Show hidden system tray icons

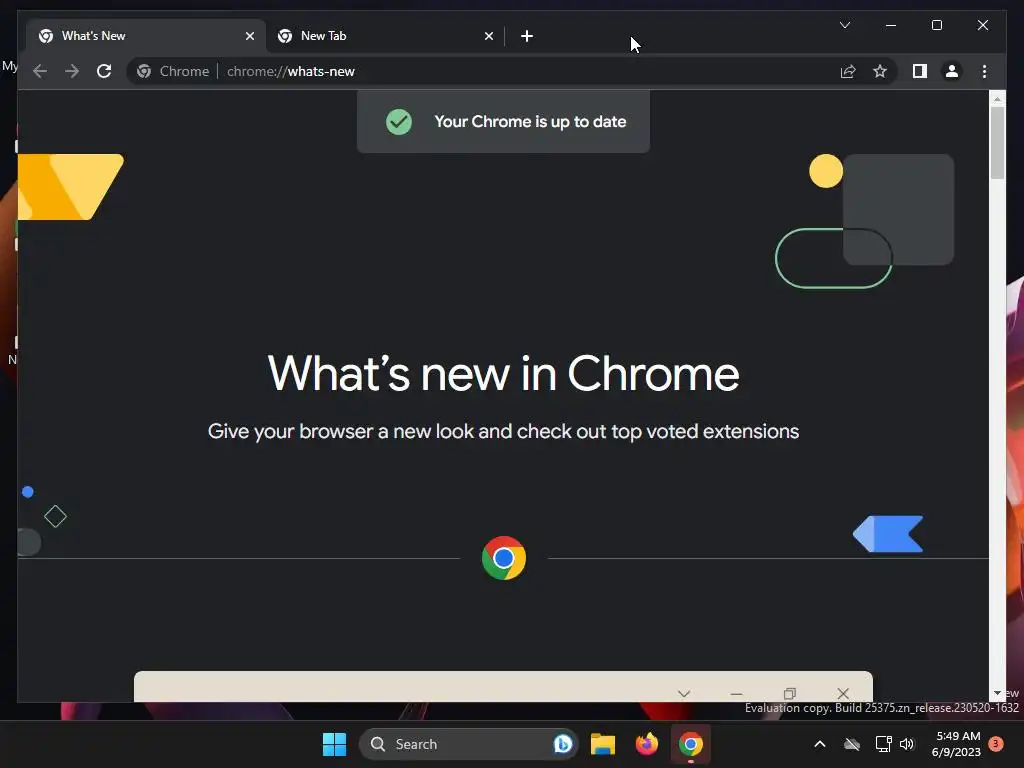(x=820, y=744)
